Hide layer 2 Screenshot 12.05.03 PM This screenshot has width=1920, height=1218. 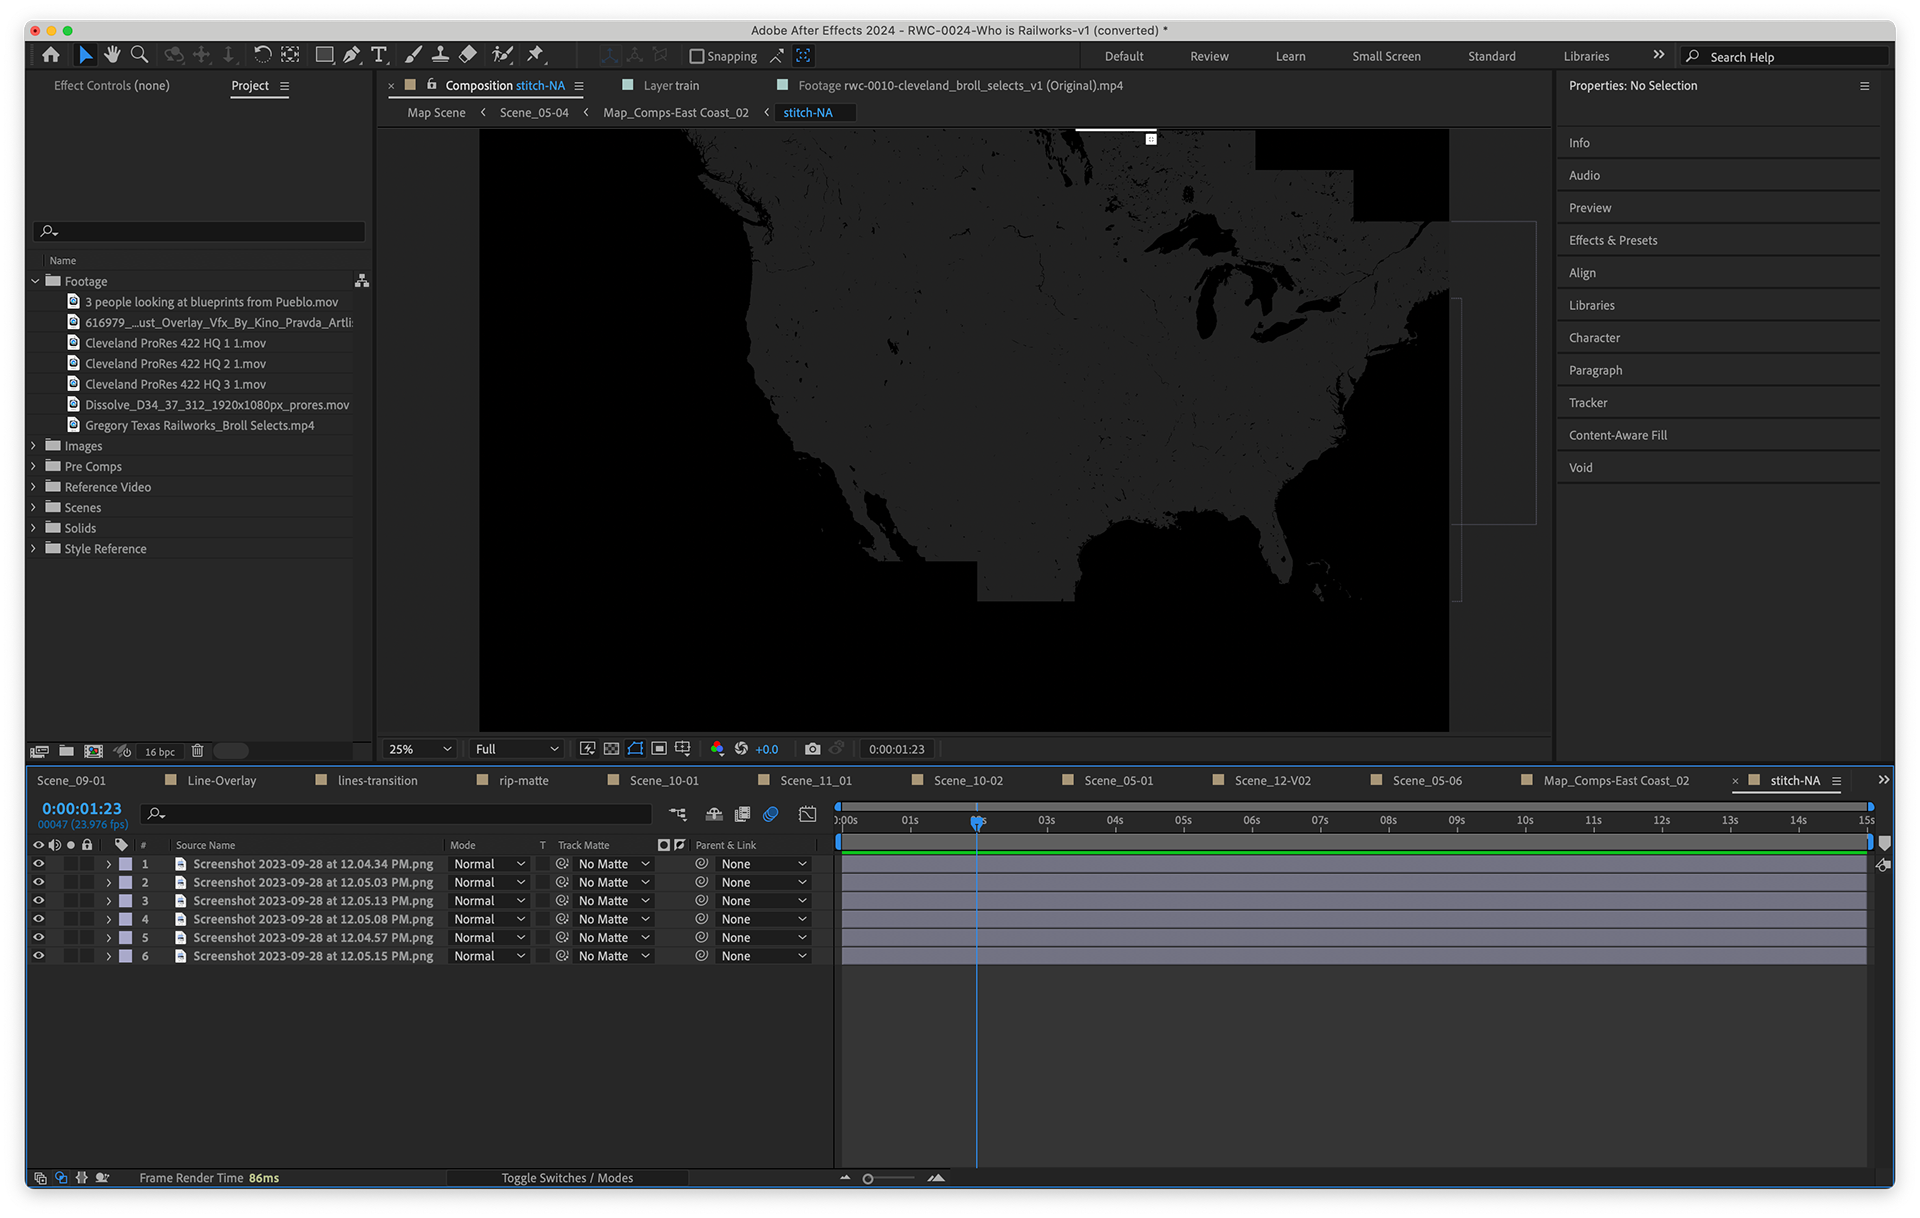39,882
